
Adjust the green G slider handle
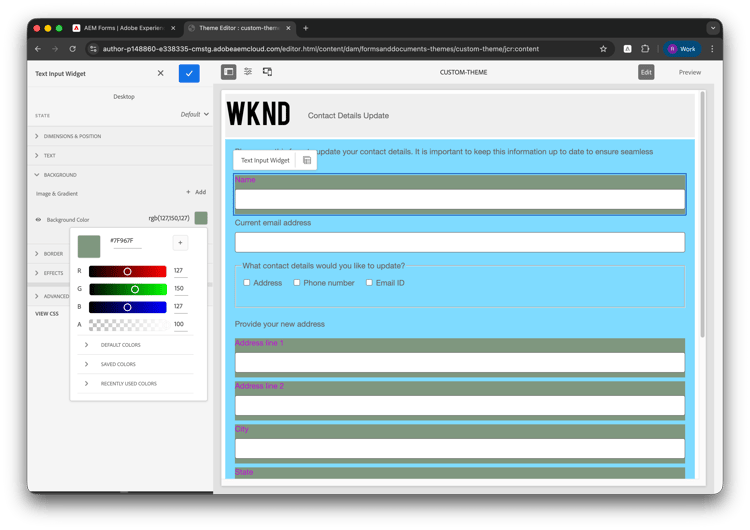pos(135,289)
